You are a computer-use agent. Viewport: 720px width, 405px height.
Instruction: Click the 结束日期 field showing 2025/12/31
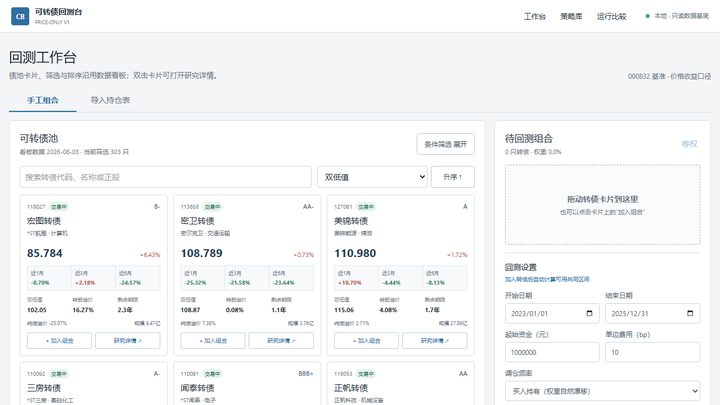pos(652,314)
